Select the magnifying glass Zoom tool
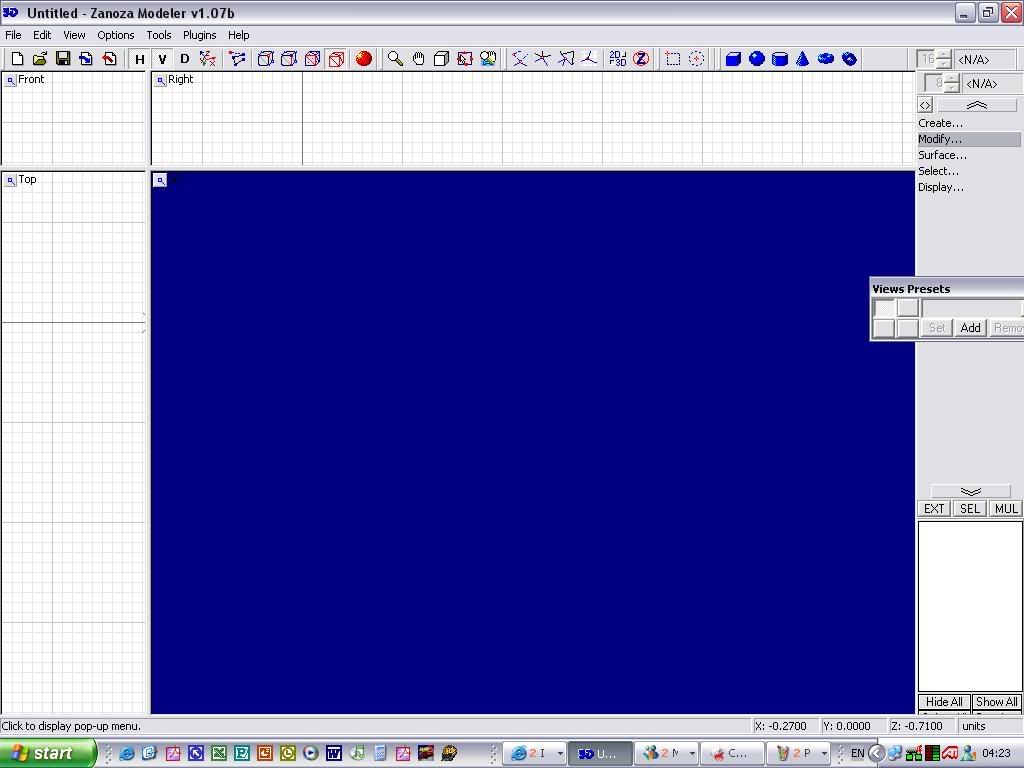The height and width of the screenshot is (768, 1024). 394,59
